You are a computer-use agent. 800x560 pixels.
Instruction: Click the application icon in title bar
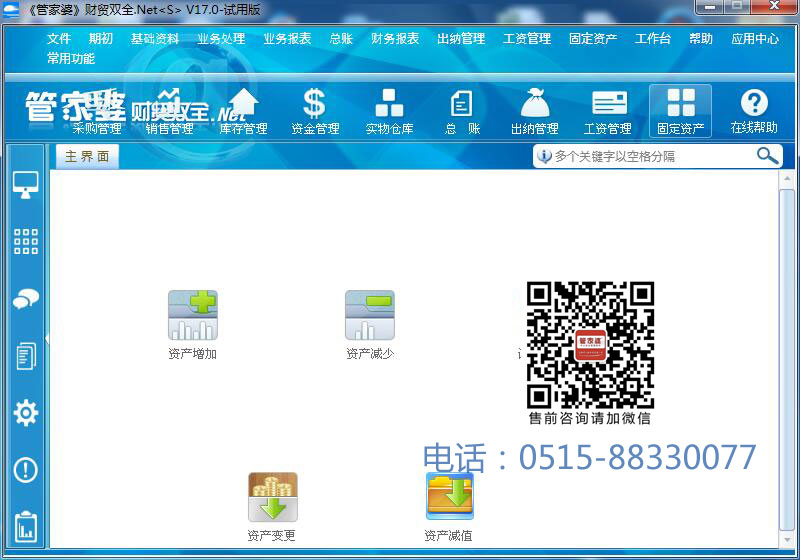(x=11, y=9)
